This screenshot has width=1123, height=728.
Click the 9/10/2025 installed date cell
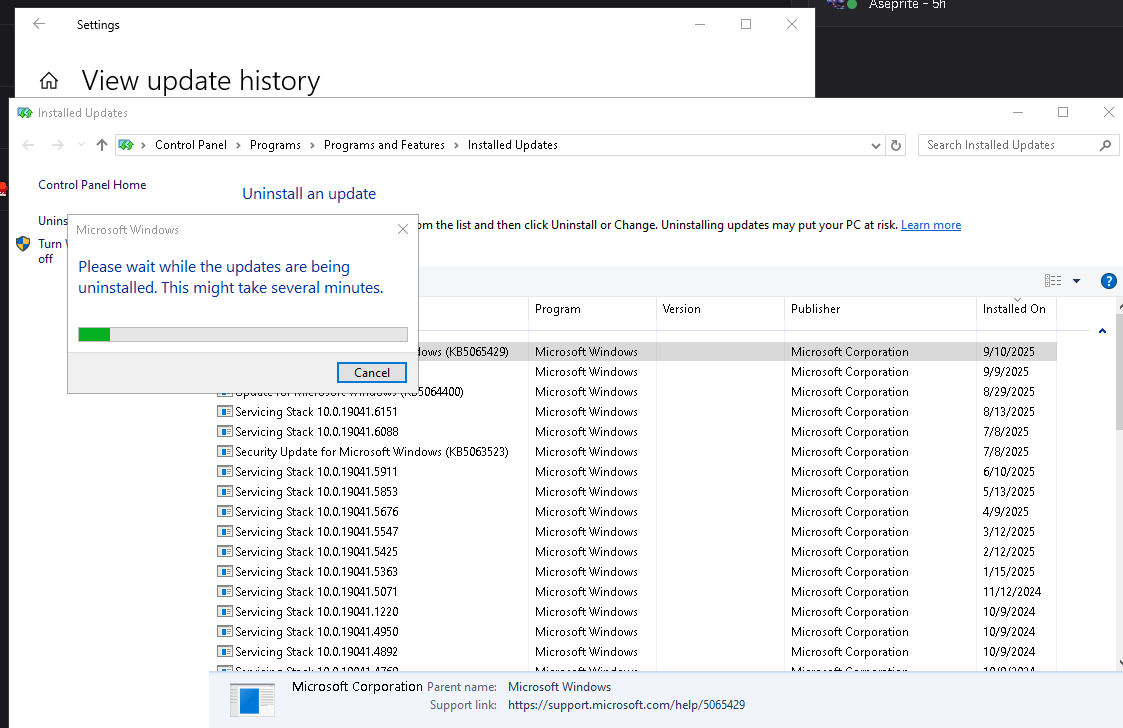[1008, 352]
